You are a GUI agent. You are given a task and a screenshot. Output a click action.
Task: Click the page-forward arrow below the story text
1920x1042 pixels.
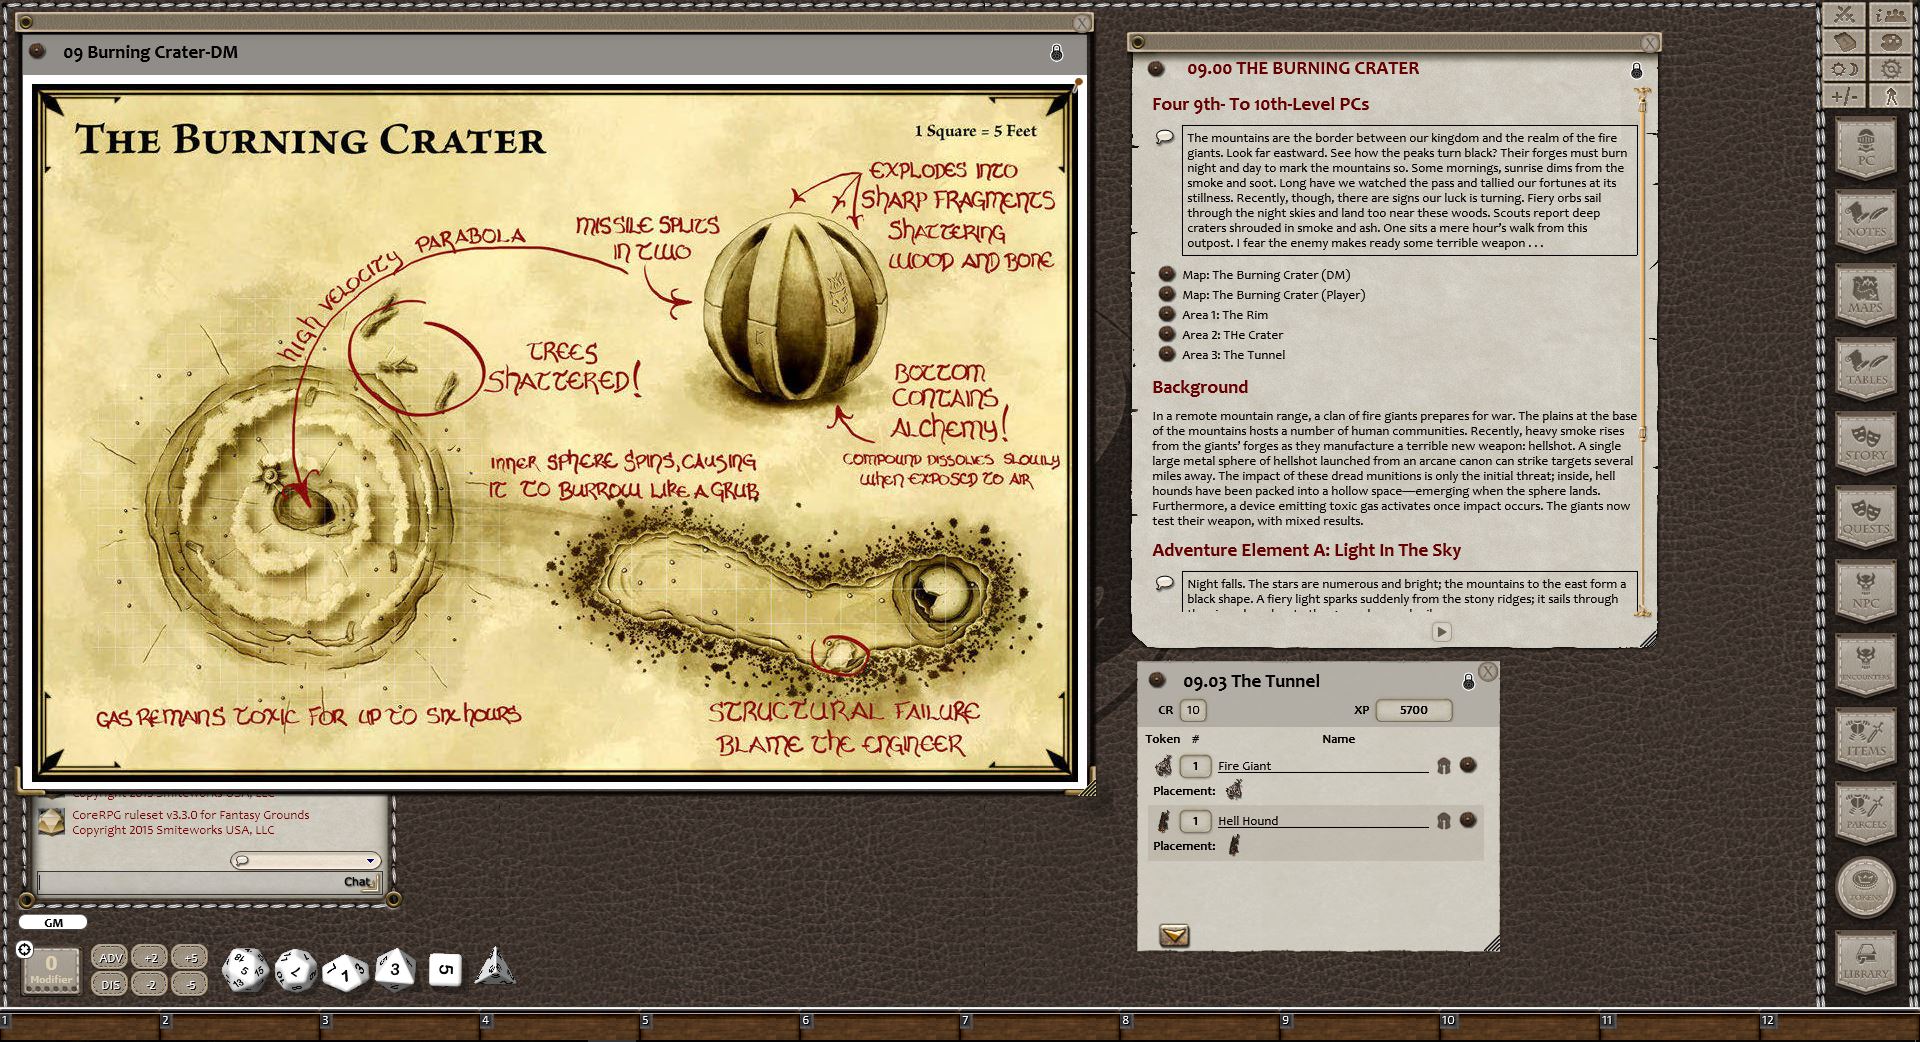1441,631
